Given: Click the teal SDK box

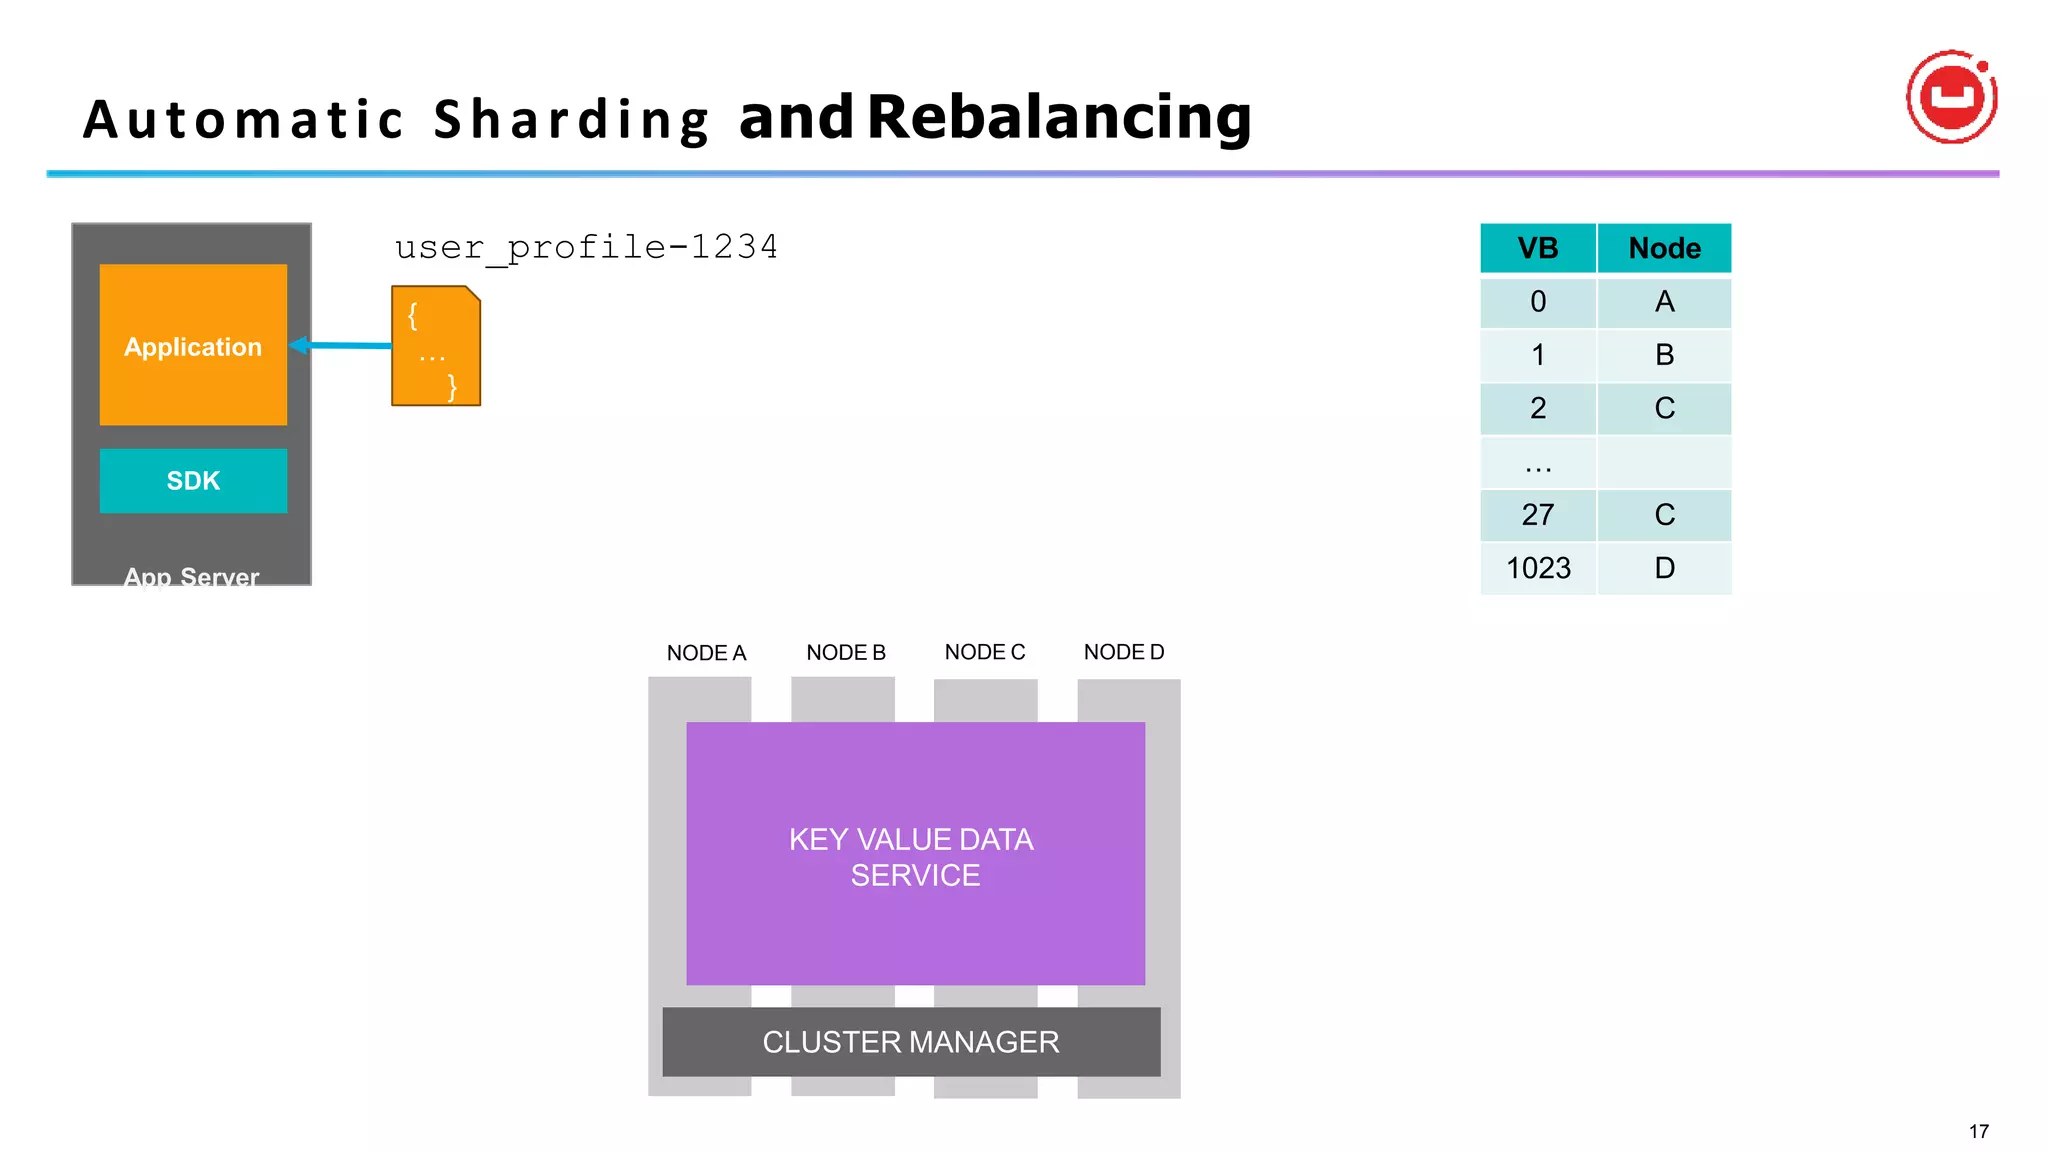Looking at the screenshot, I should (x=193, y=481).
